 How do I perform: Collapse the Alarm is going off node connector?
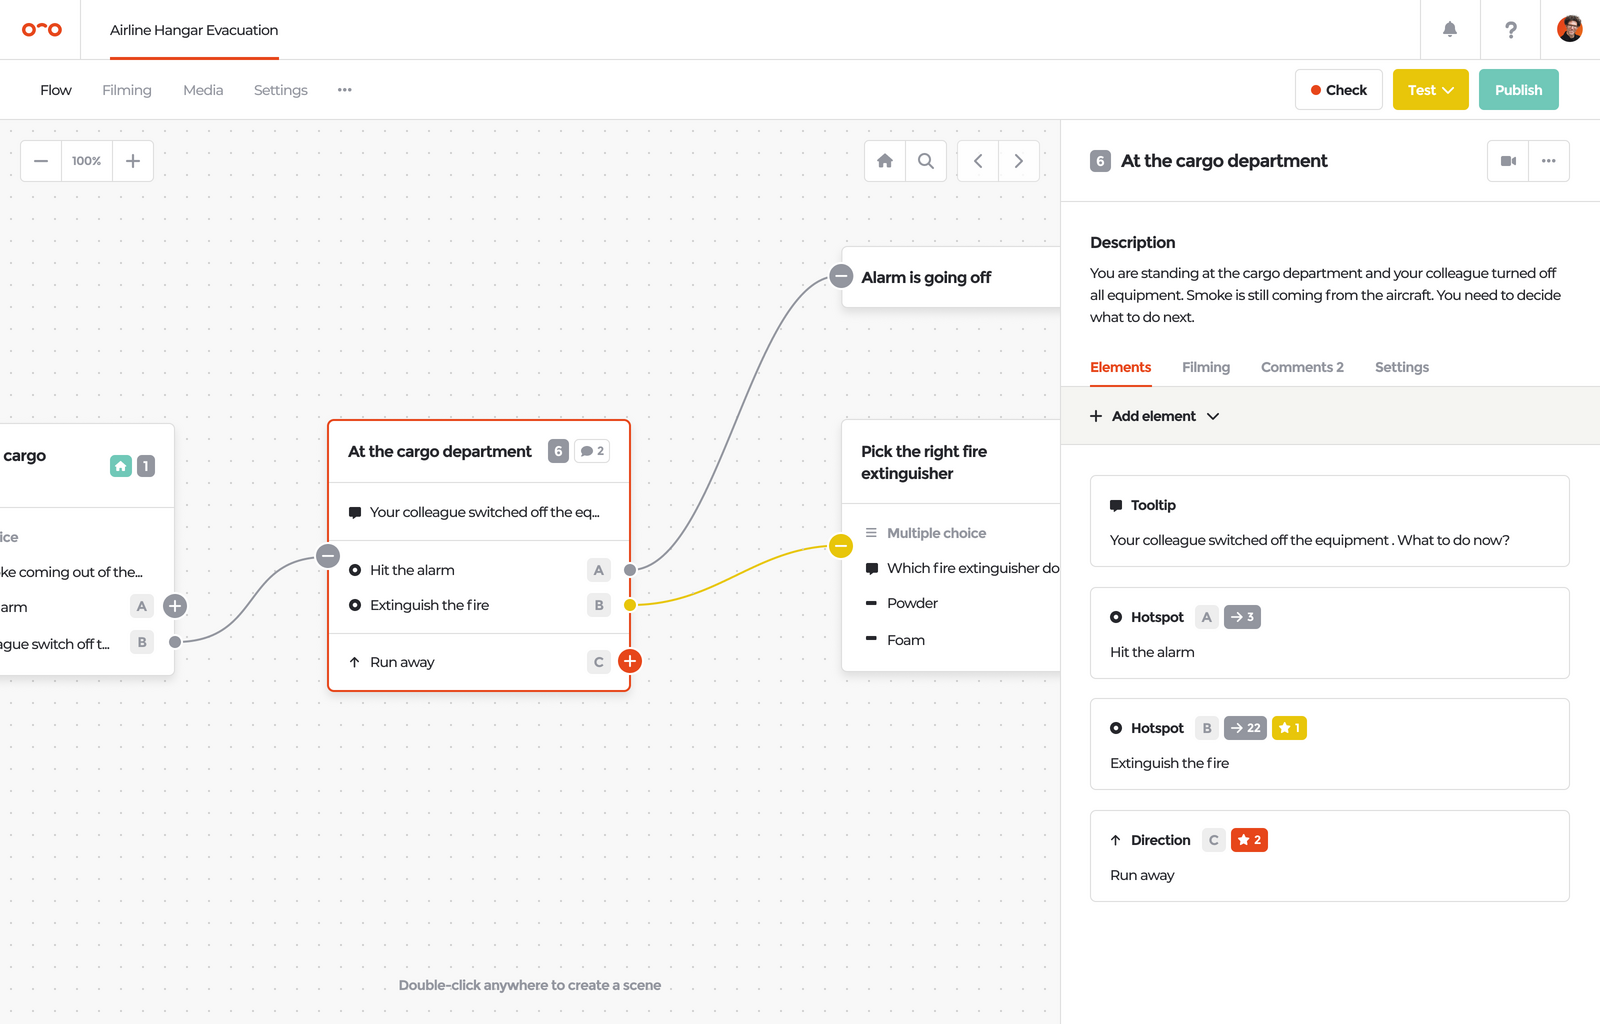coord(841,277)
